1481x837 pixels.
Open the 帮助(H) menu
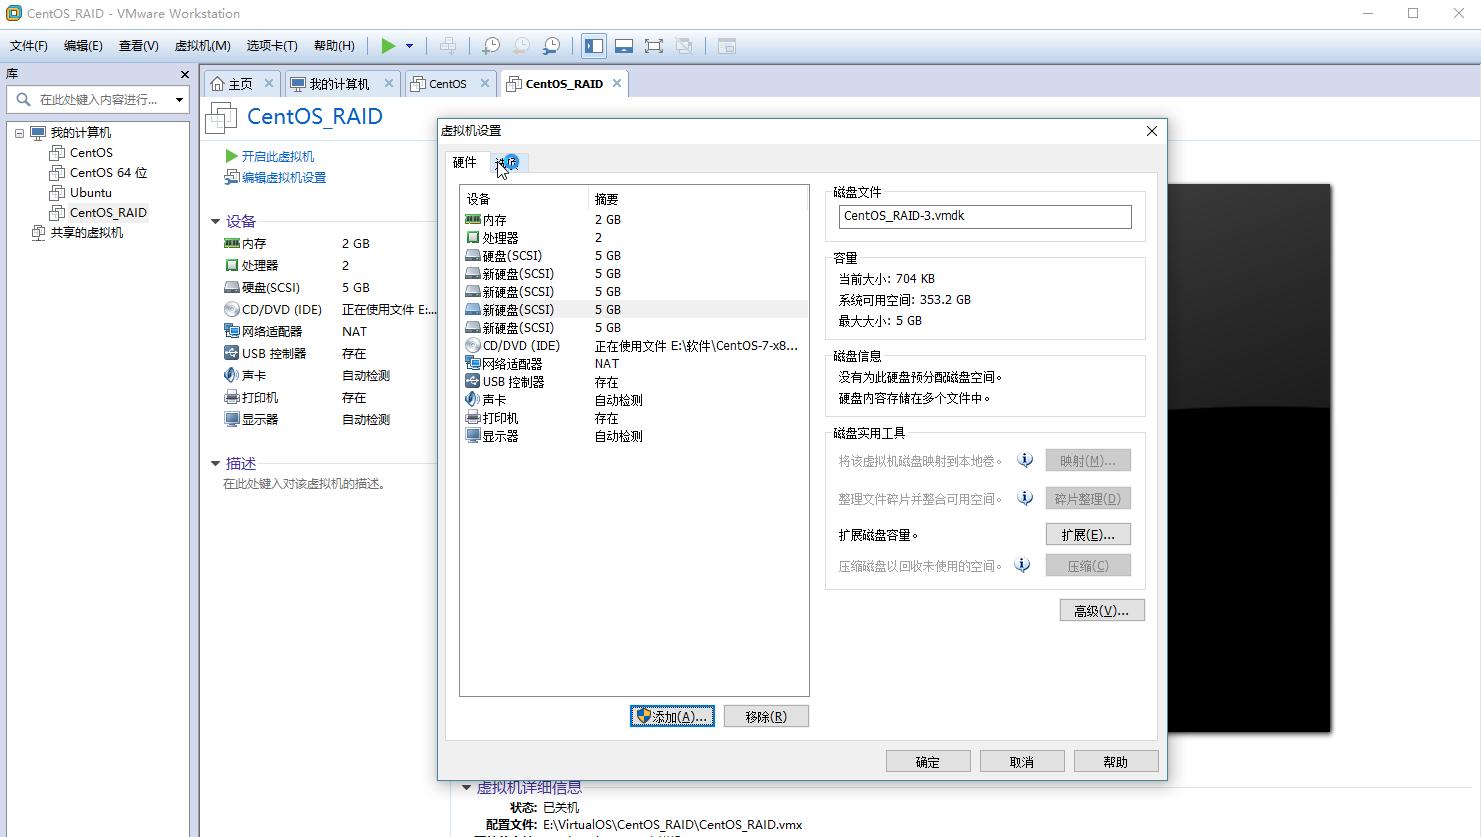coord(334,45)
